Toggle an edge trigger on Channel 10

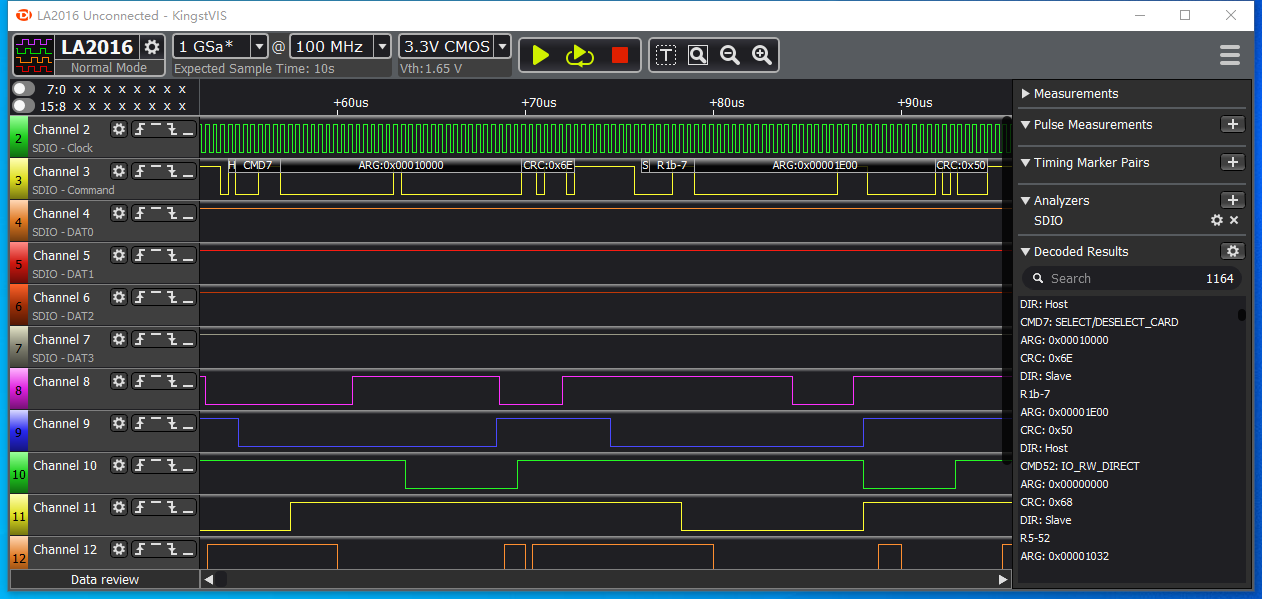pos(140,465)
